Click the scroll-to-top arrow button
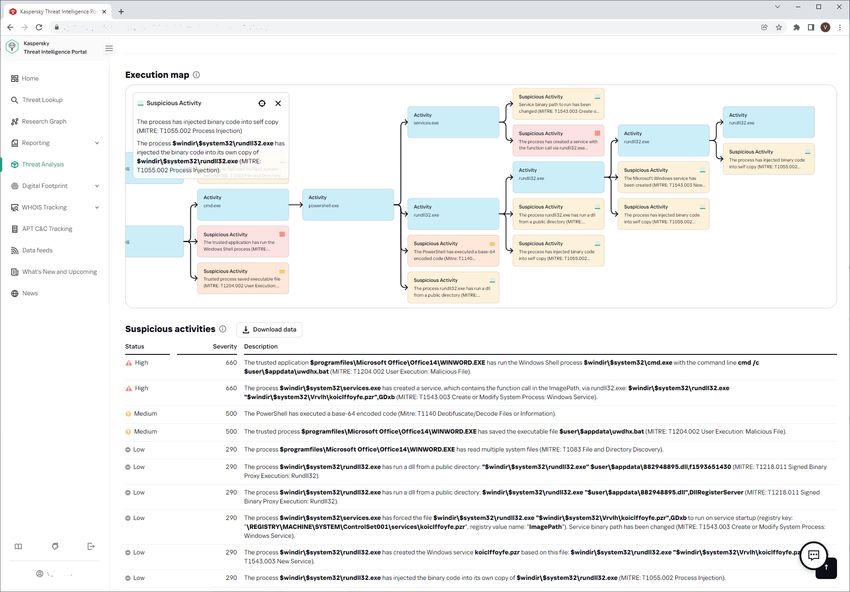This screenshot has width=850, height=592. 826,568
